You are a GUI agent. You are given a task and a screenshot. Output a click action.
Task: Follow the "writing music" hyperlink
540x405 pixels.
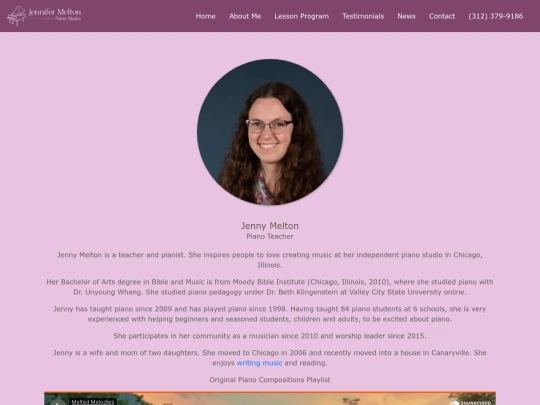259,363
